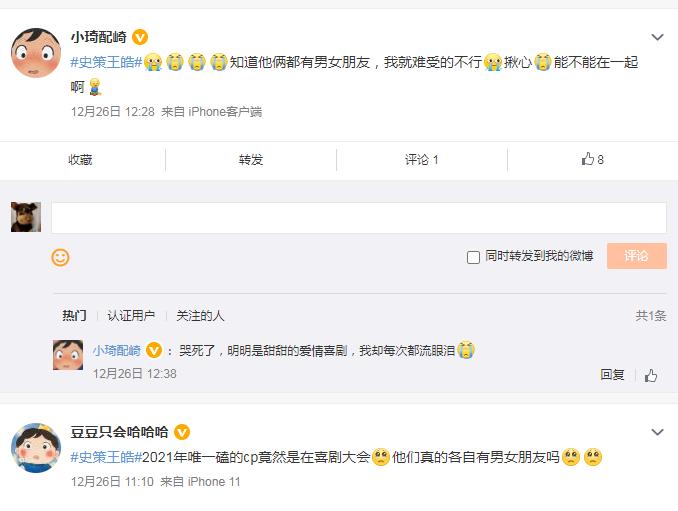The width and height of the screenshot is (678, 511).
Task: Click commenter avatar beside 哭死了 comment
Action: [67, 355]
